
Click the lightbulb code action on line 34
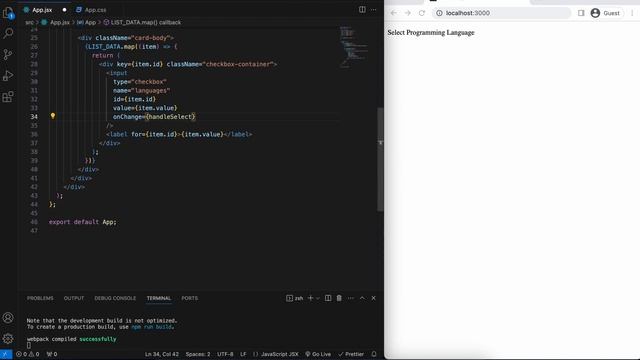[53, 116]
